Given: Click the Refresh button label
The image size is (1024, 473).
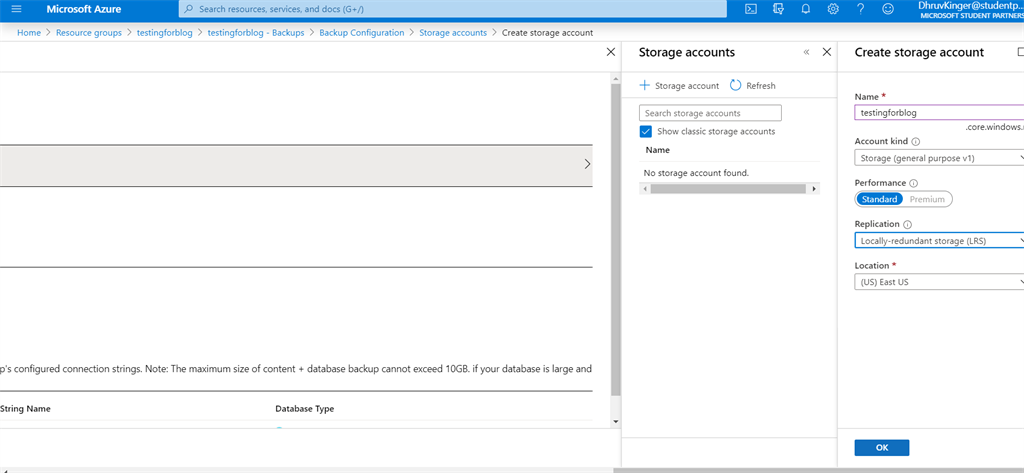Looking at the screenshot, I should pos(761,86).
